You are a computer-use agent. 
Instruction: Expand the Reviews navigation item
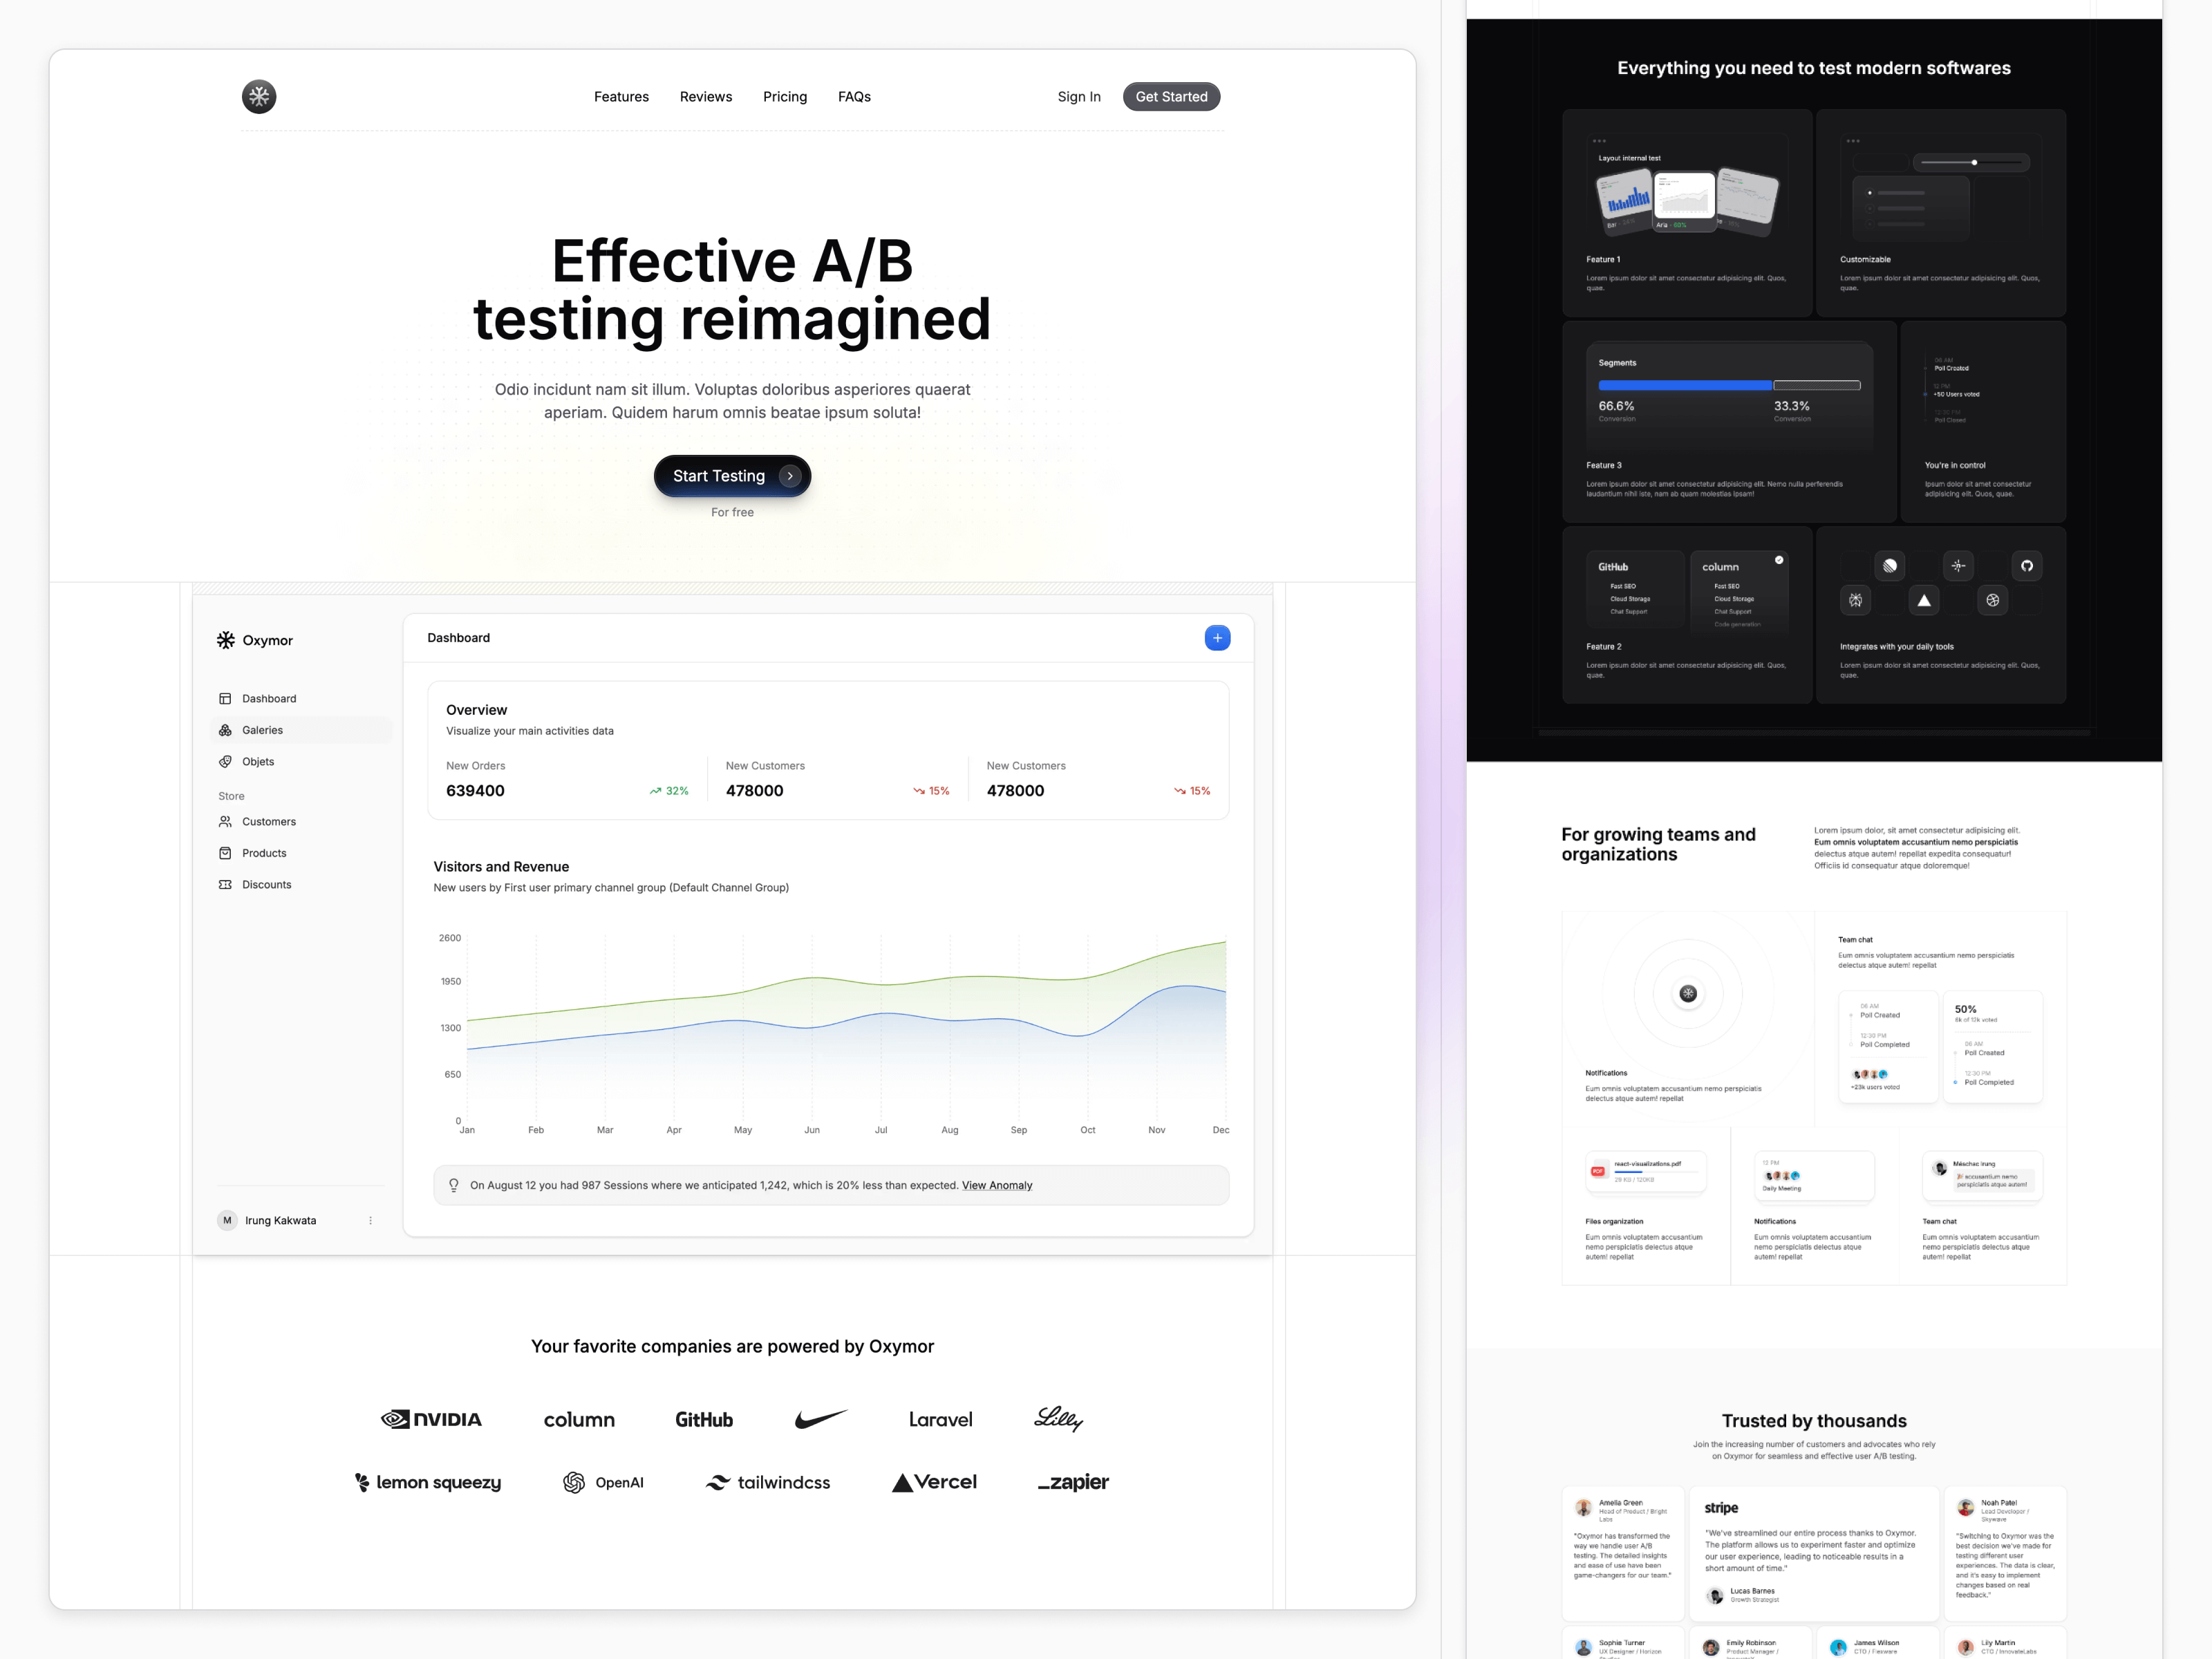(x=704, y=96)
